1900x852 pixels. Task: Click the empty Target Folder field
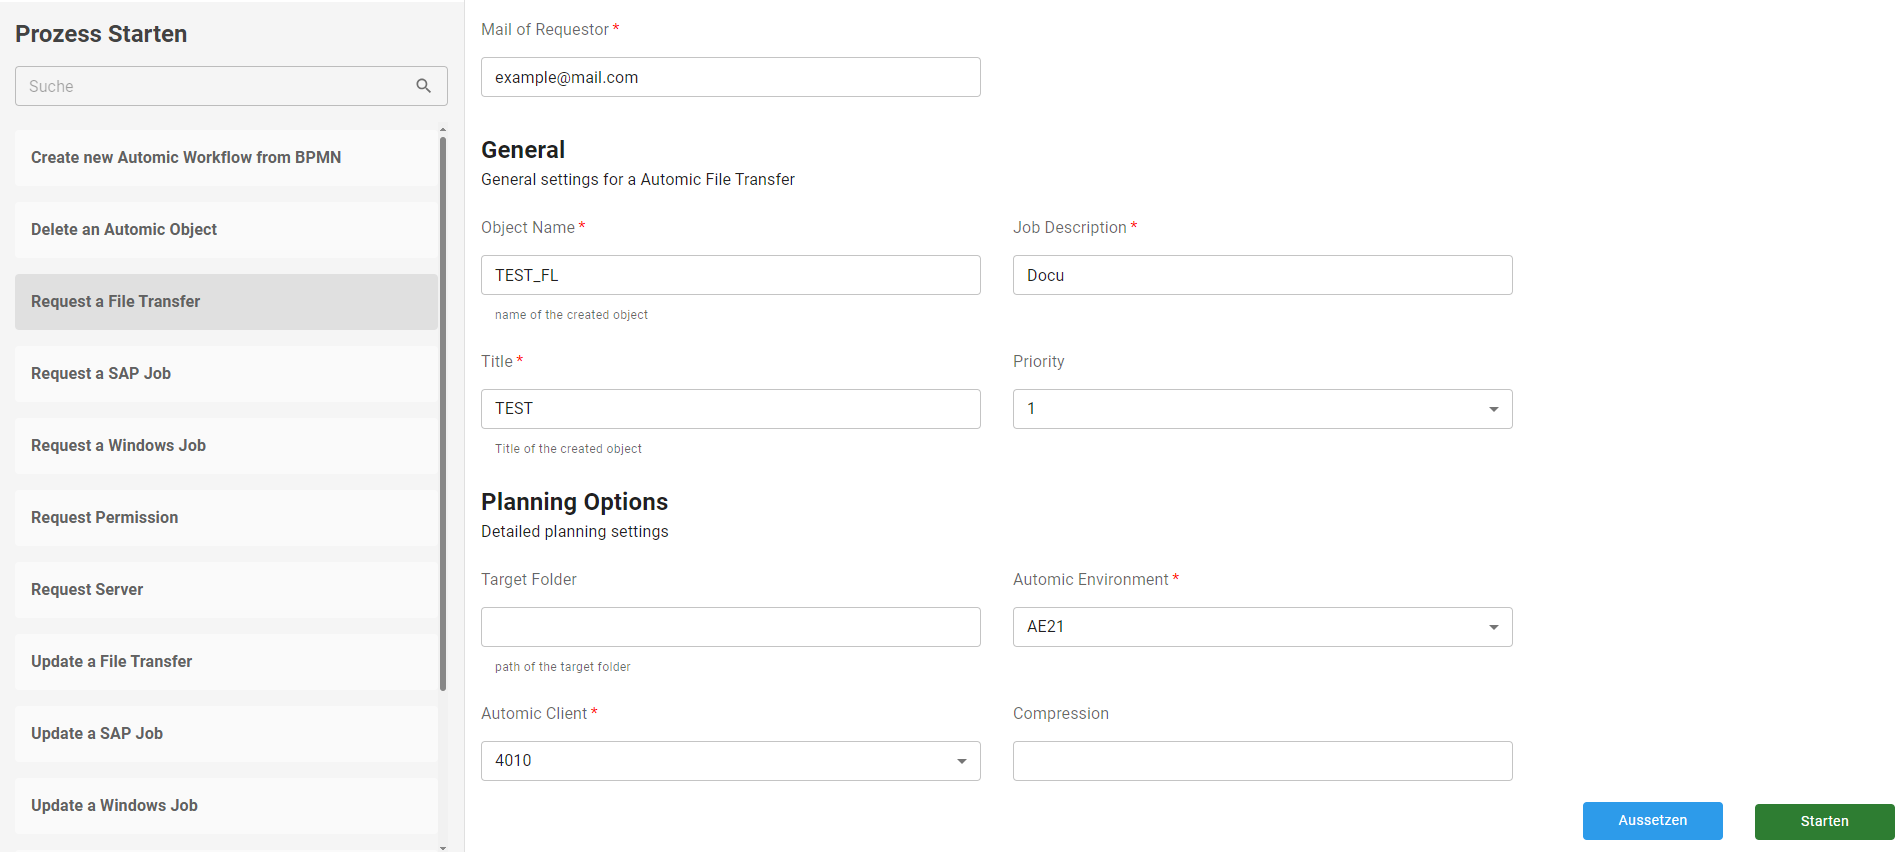[730, 627]
